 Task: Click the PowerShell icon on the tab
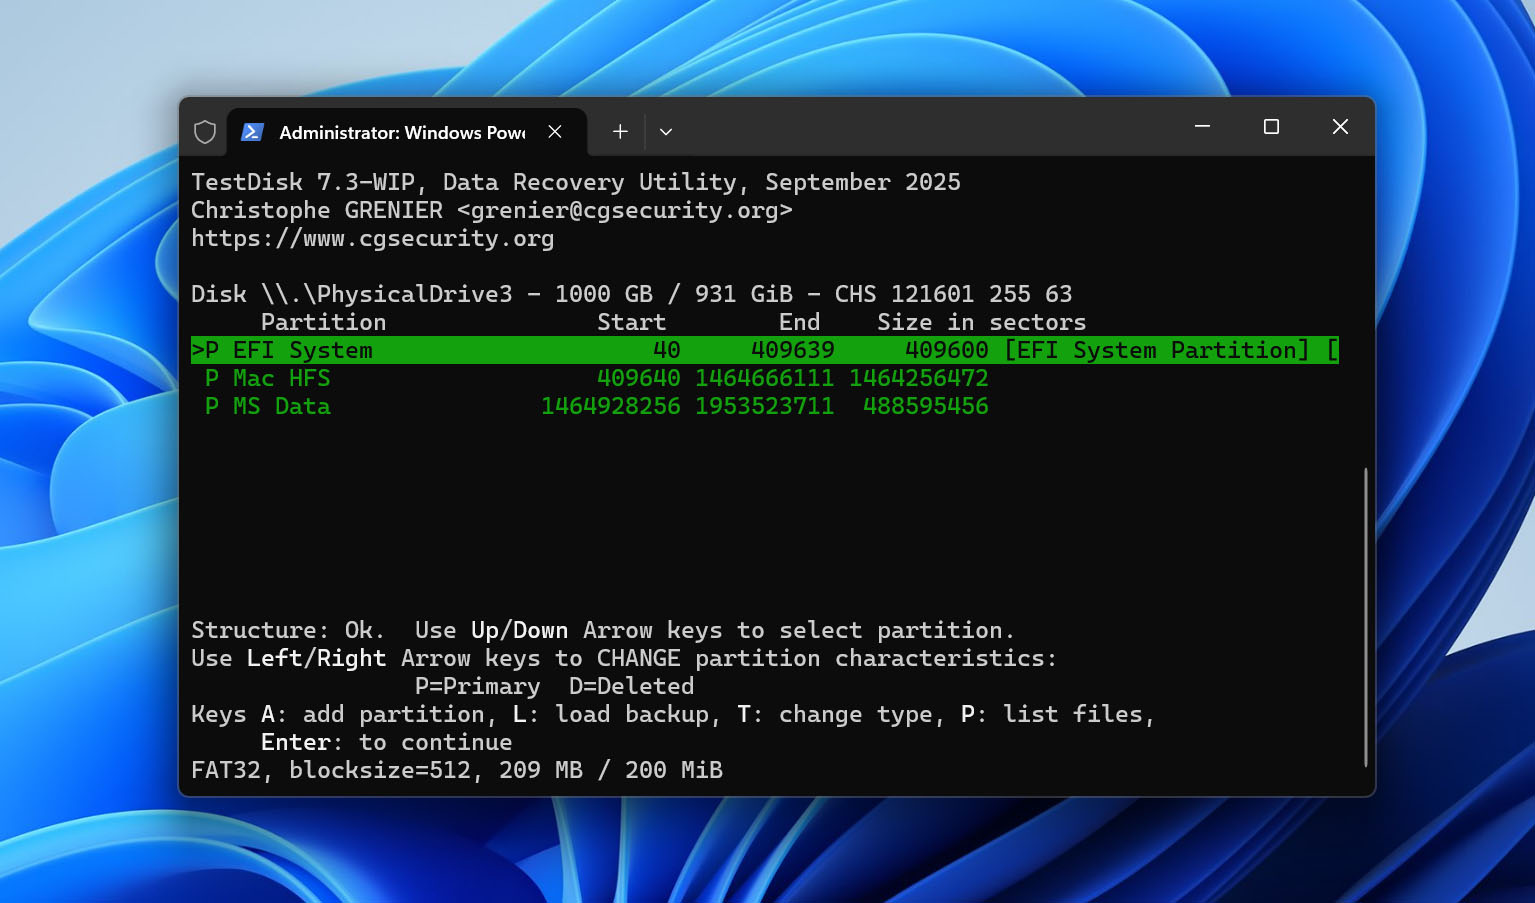(x=252, y=132)
